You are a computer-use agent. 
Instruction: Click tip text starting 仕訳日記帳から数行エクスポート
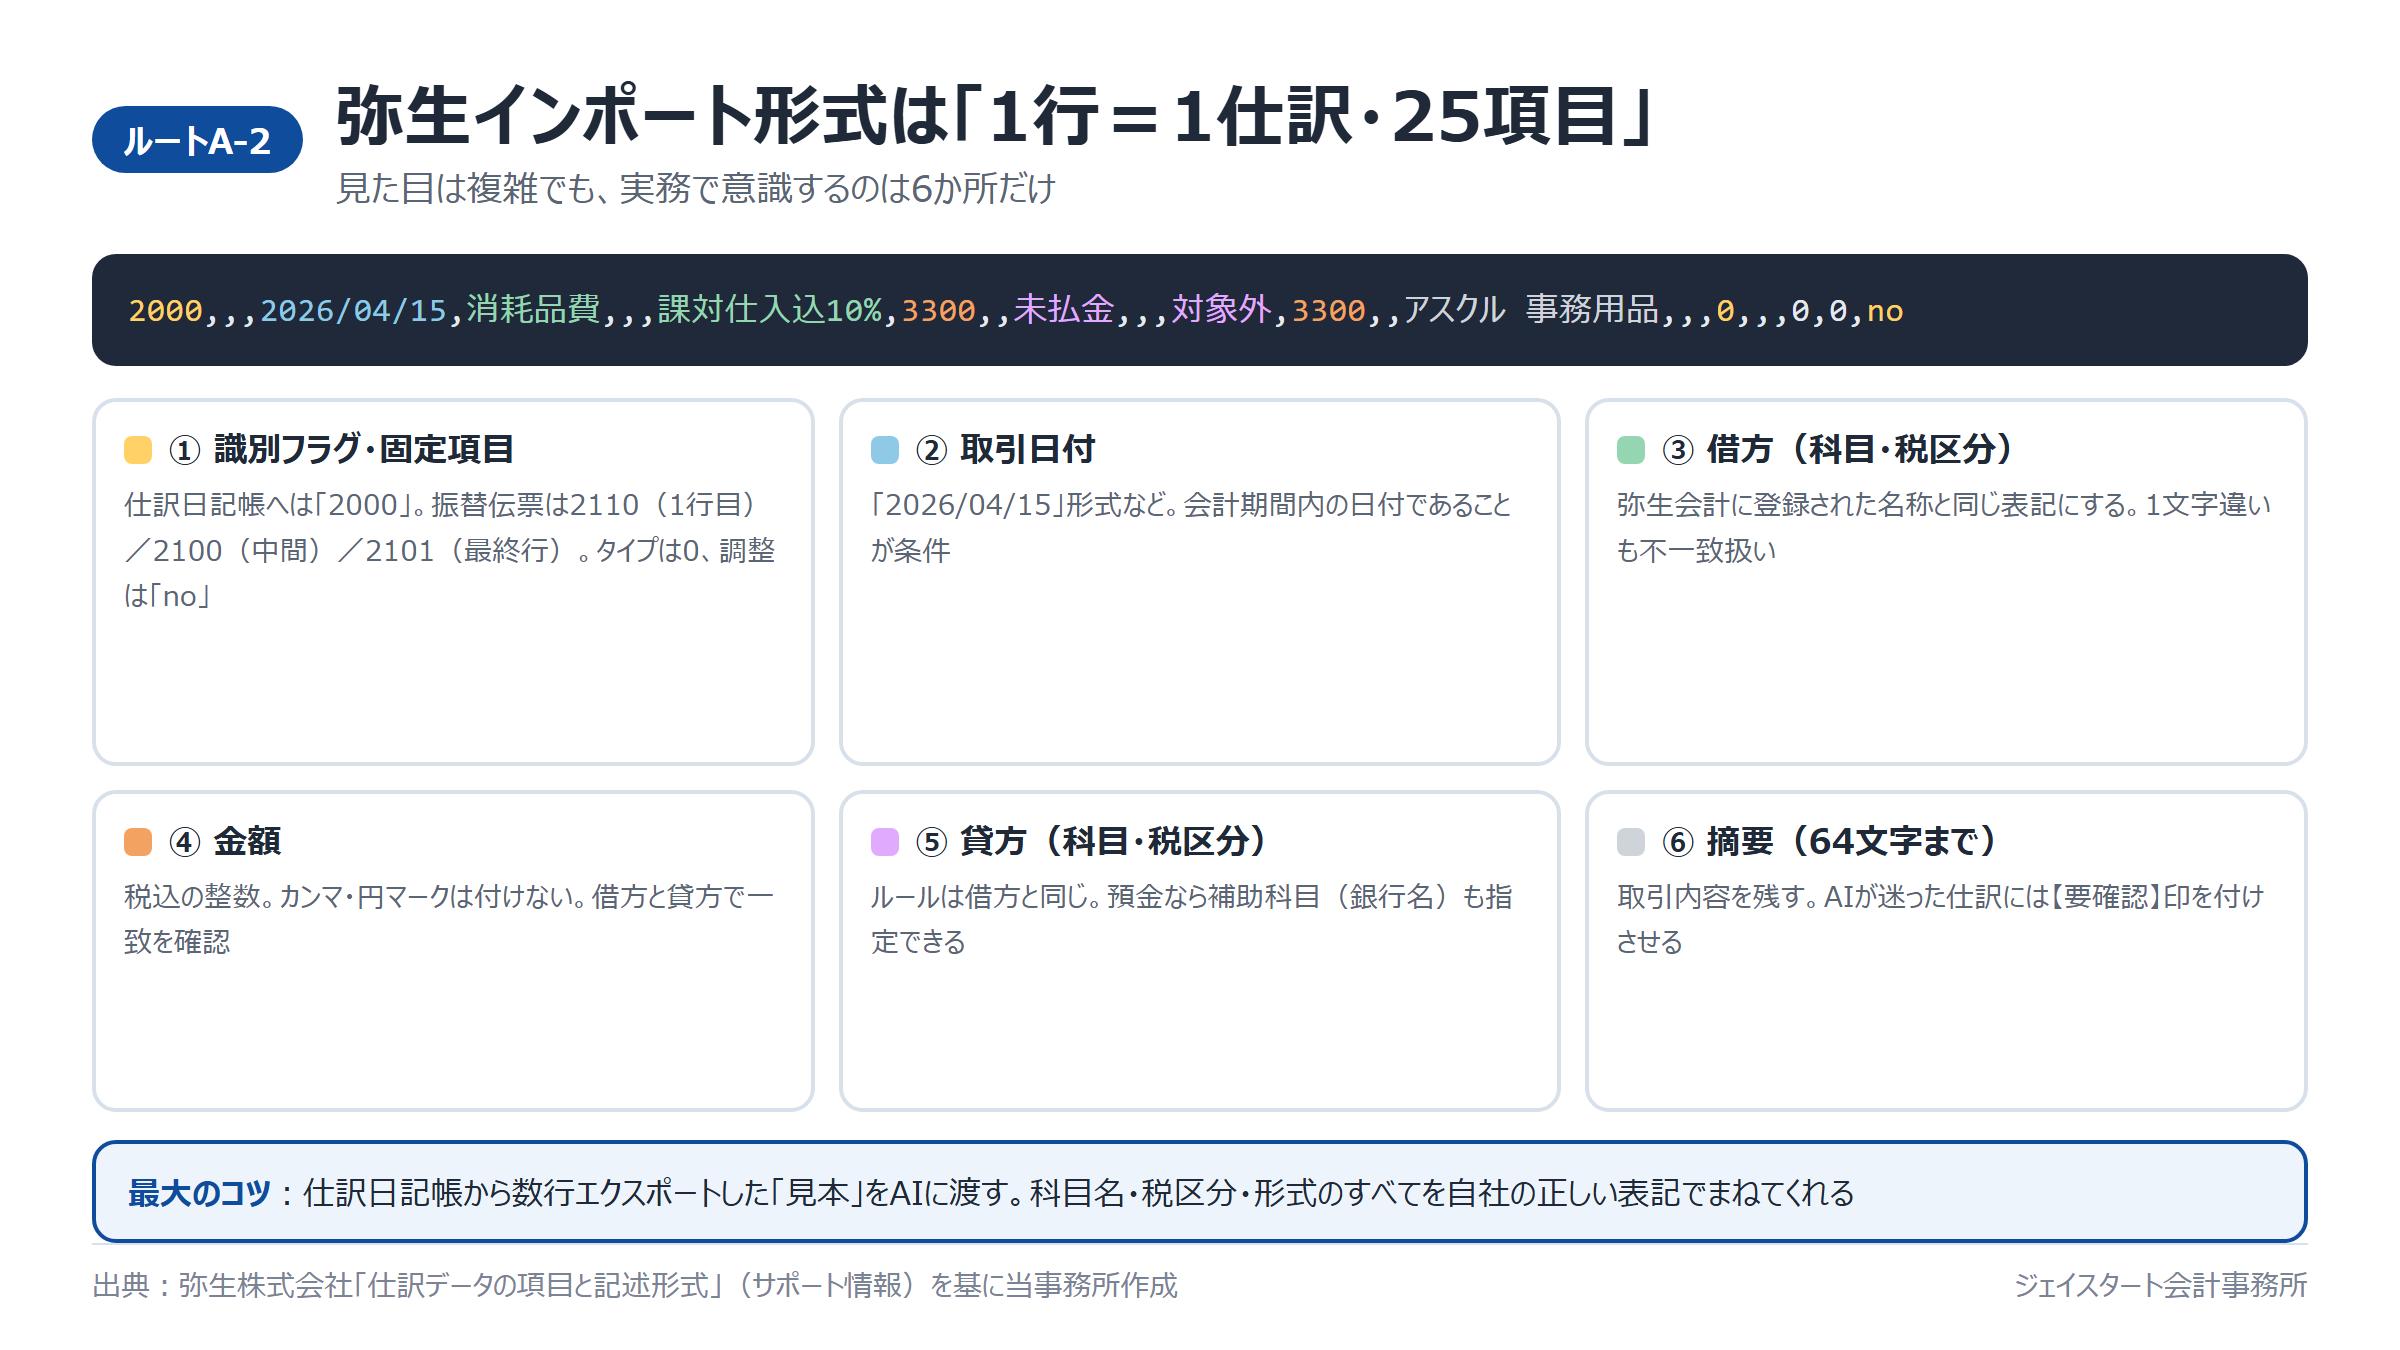[x=1078, y=1193]
